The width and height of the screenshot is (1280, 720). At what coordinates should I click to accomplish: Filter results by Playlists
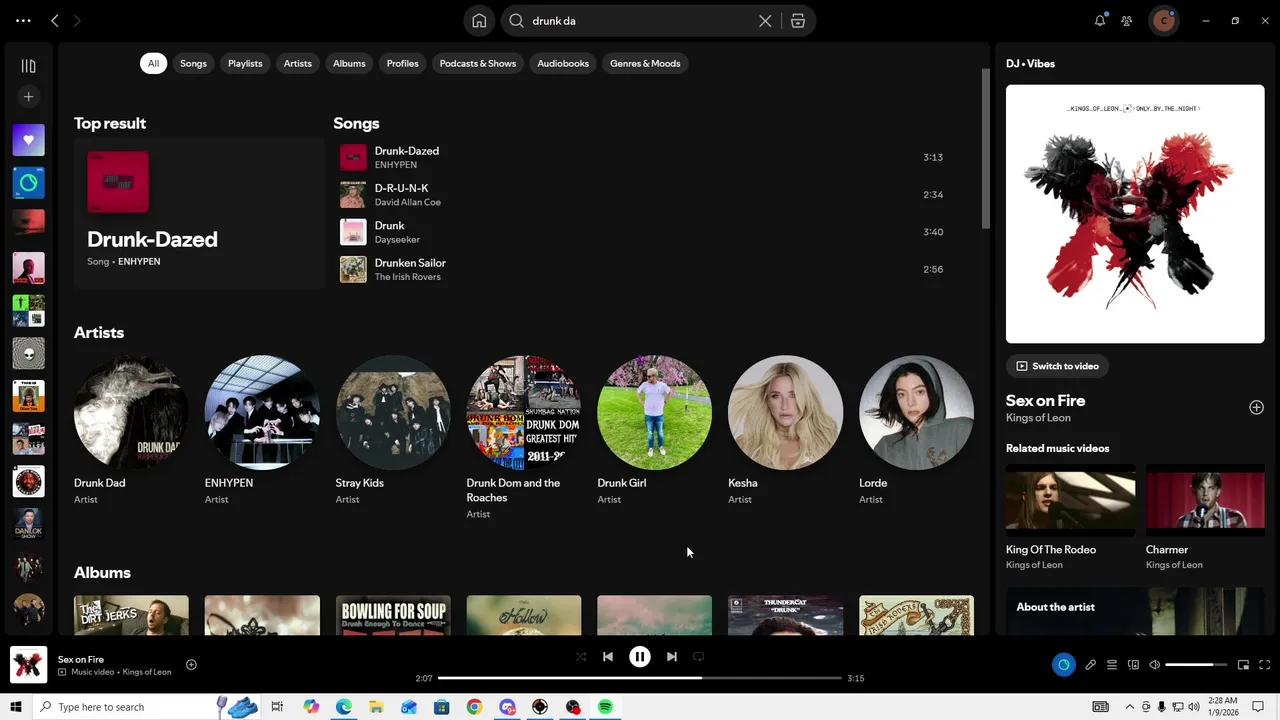tap(245, 63)
